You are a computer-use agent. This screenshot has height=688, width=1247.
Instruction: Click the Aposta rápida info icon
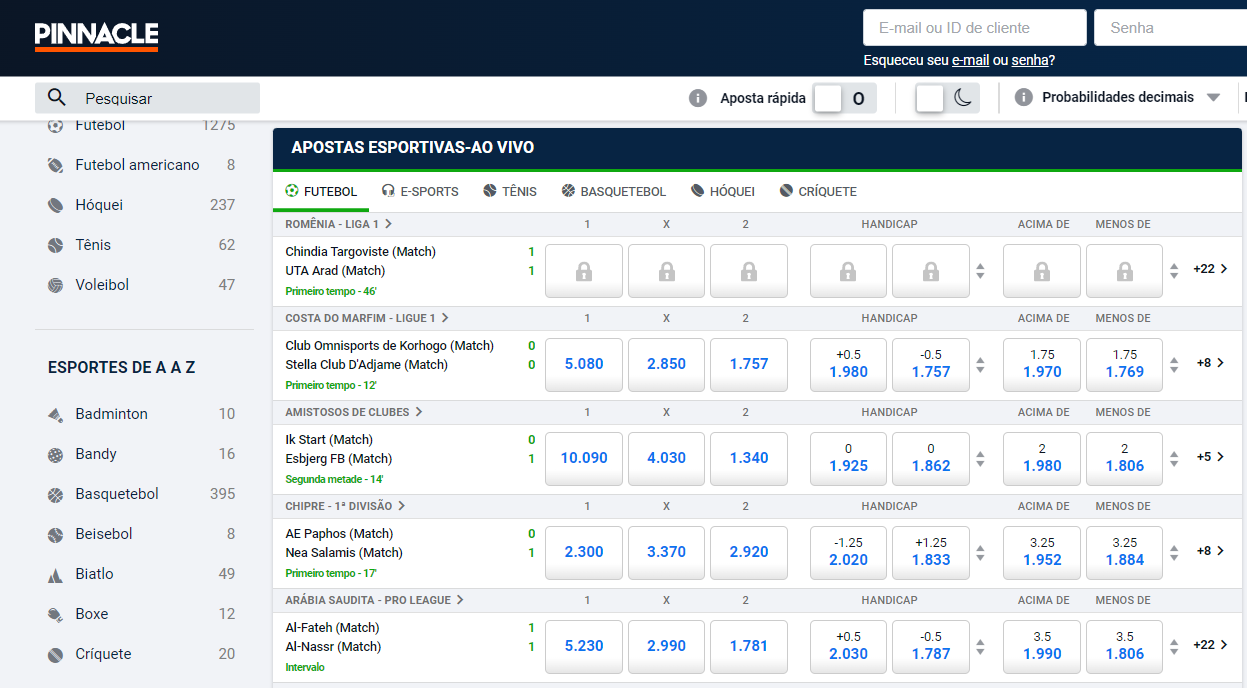(x=698, y=98)
